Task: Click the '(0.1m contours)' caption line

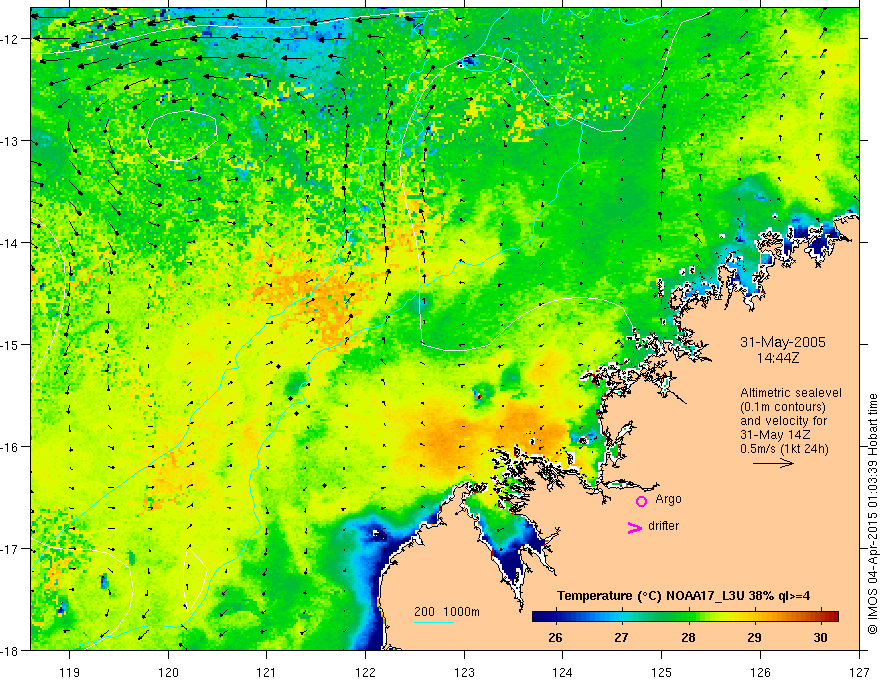Action: 782,407
